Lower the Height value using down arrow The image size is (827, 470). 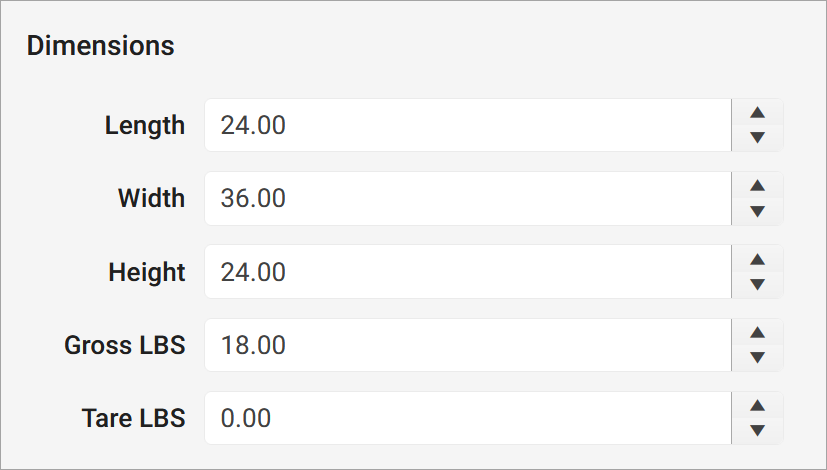[757, 284]
